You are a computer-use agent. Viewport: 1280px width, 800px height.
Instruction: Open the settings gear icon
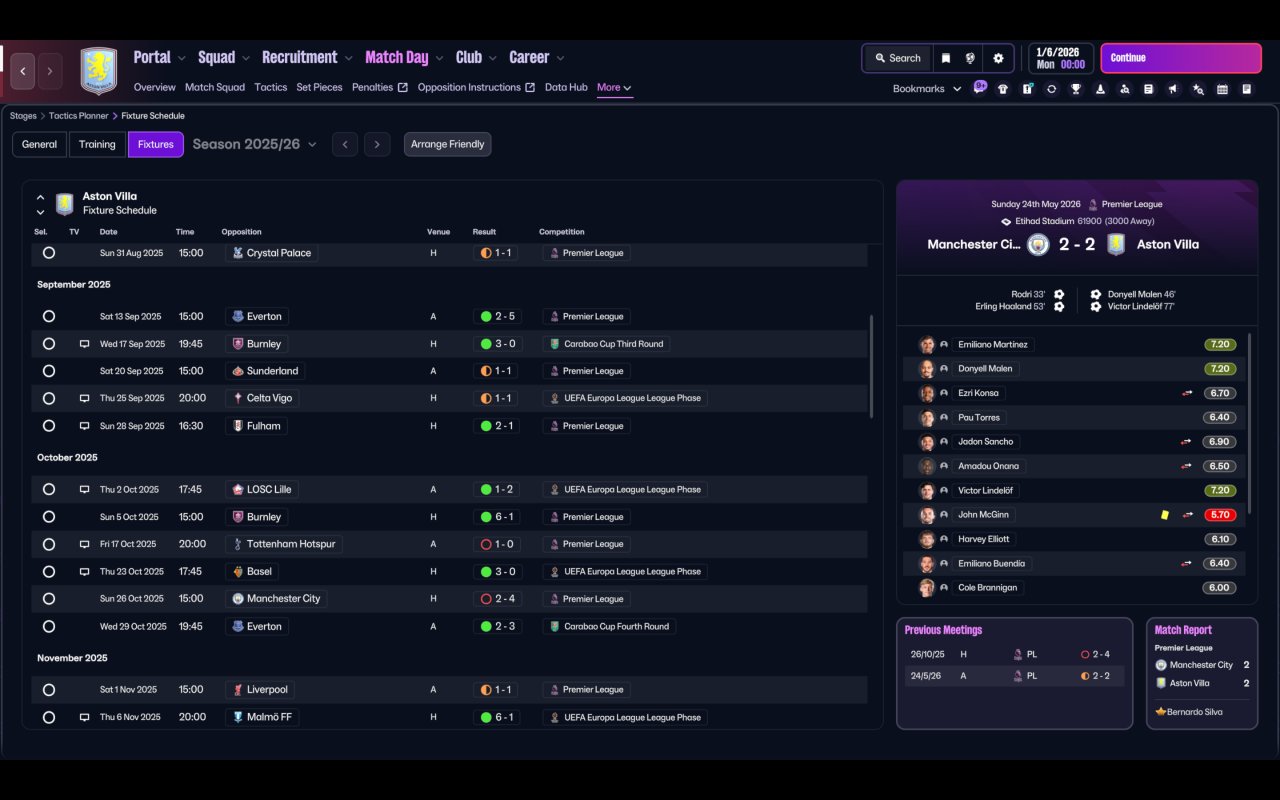coord(998,58)
